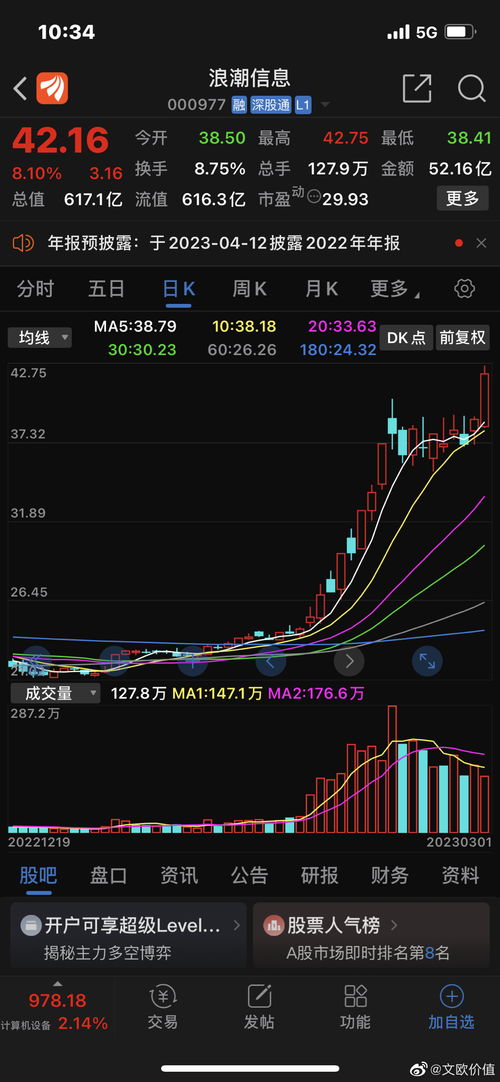Screen dimensions: 500x1082
Task: Open the 公告 tab
Action: point(250,875)
